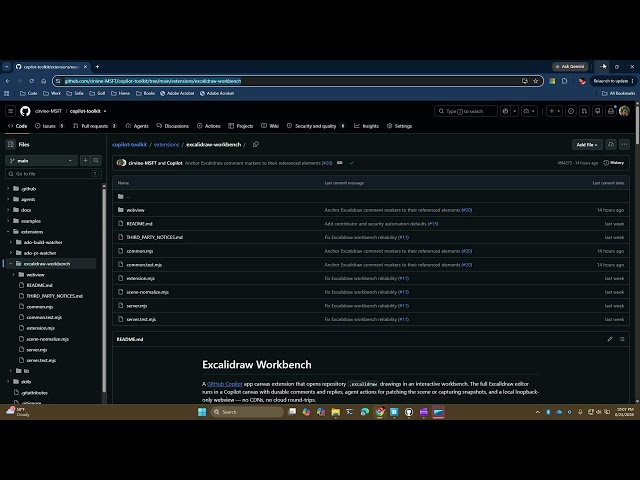Click the Copilot chat icon in header

click(505, 111)
